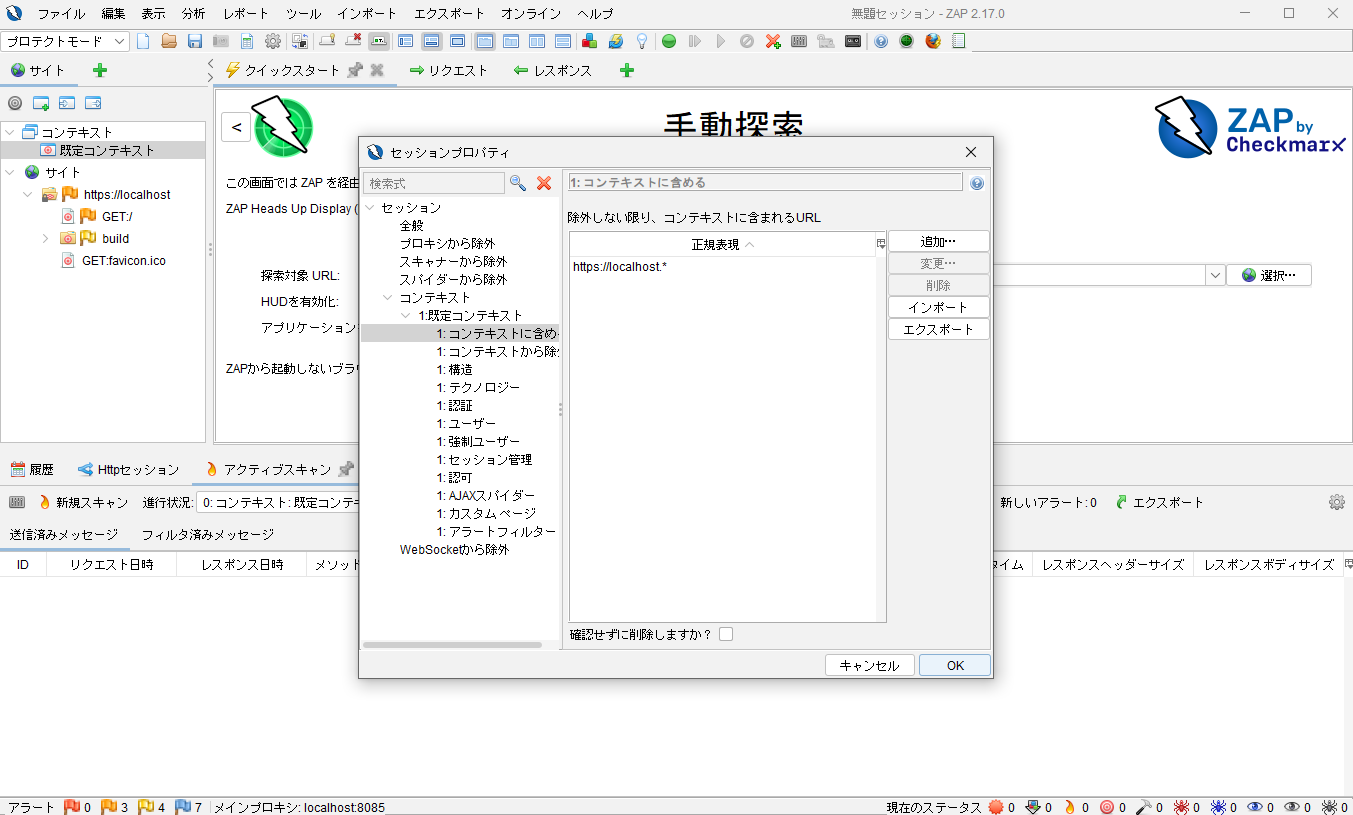1353x815 pixels.
Task: Switch to the 履歴 tab
Action: point(32,469)
